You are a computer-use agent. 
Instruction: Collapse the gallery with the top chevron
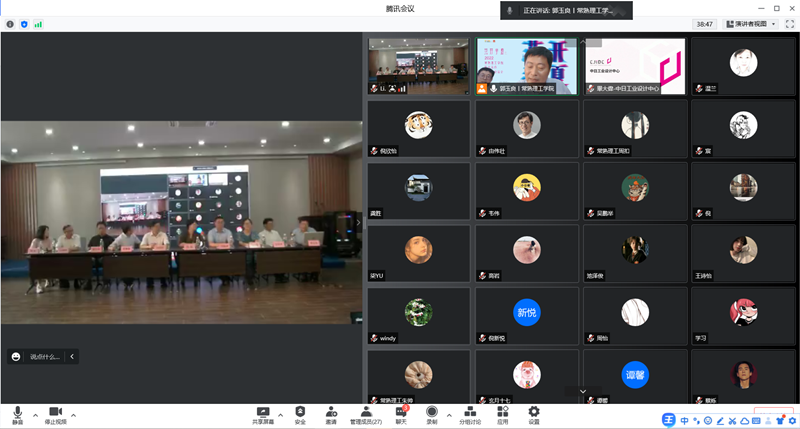[x=583, y=41]
